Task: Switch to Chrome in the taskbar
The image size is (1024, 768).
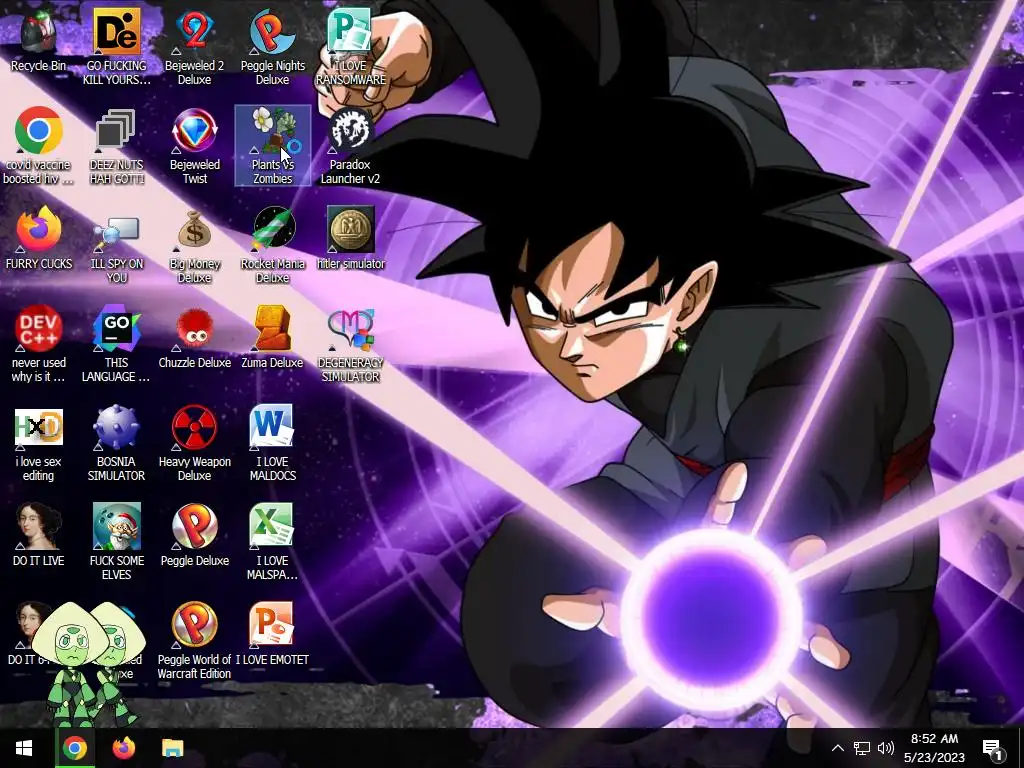Action: [x=75, y=748]
